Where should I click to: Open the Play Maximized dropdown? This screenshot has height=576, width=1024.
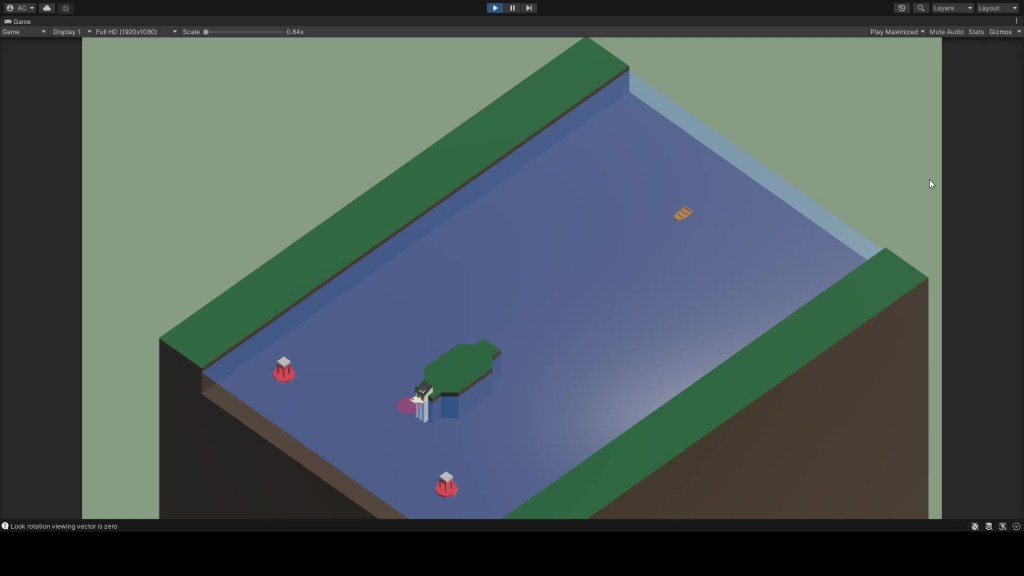pyautogui.click(x=897, y=32)
